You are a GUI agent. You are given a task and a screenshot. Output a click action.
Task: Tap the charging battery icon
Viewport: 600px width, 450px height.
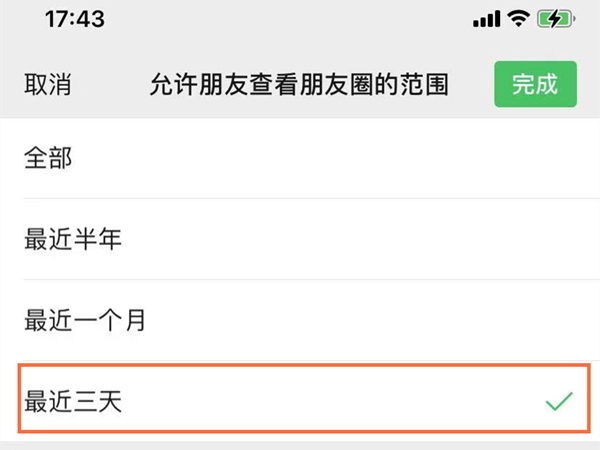pos(553,19)
